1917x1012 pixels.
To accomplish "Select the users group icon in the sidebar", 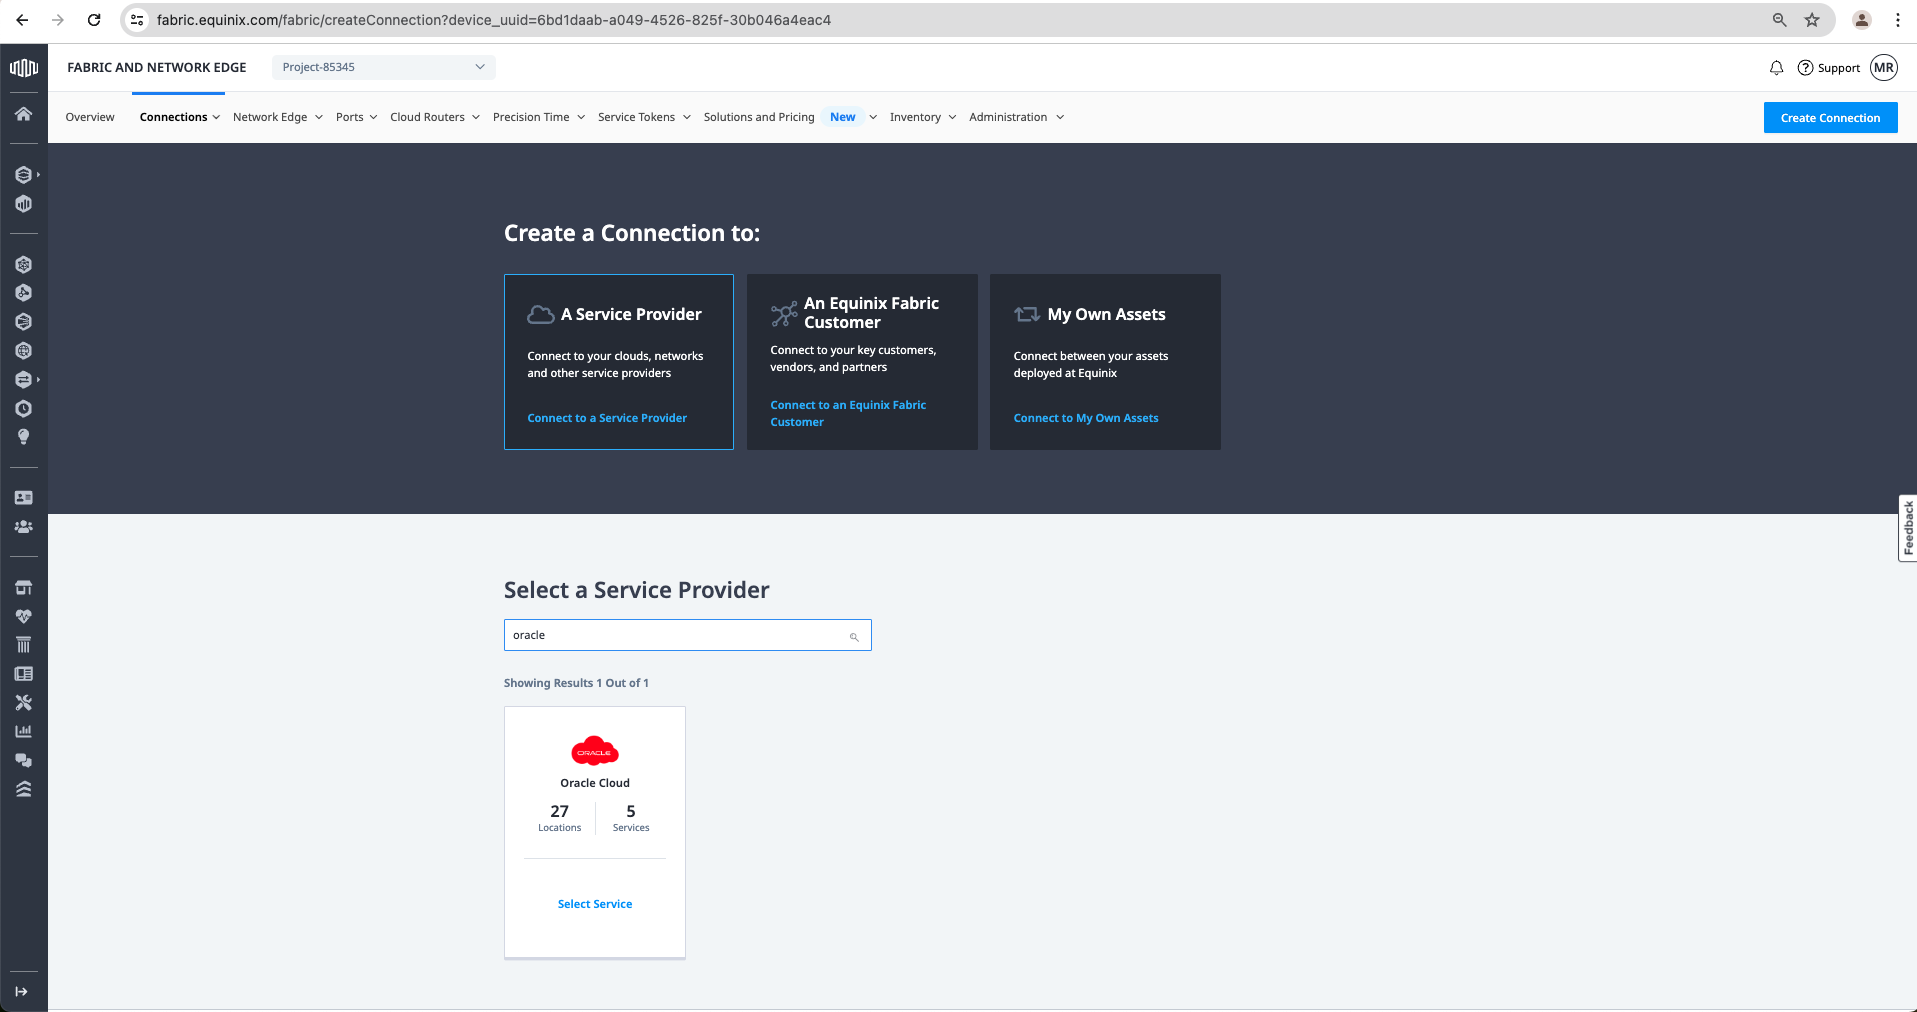I will [x=23, y=527].
